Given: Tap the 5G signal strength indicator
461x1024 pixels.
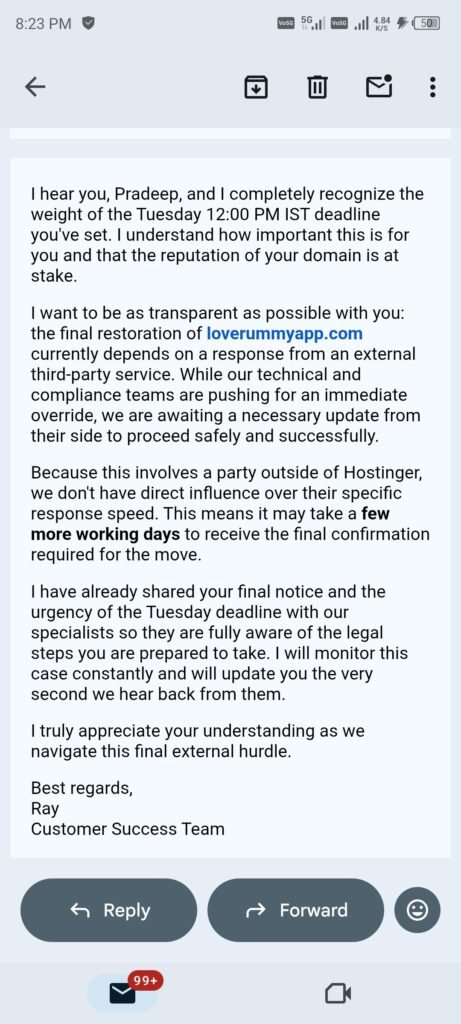Looking at the screenshot, I should [313, 24].
